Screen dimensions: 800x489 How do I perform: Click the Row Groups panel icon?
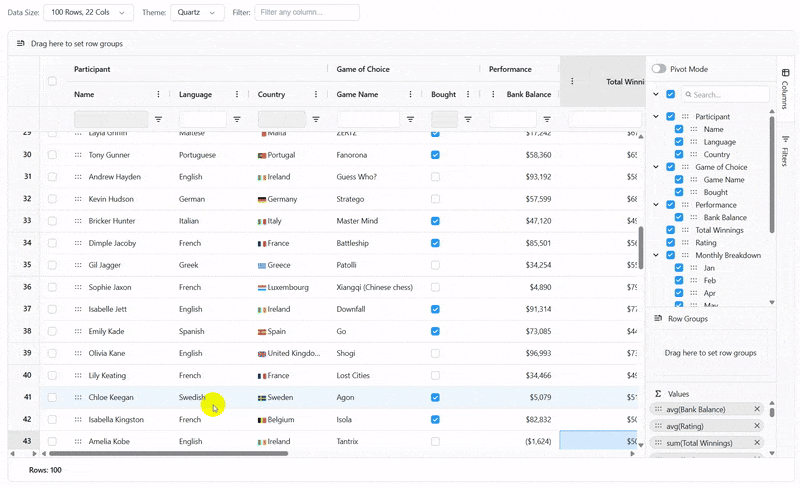tap(658, 319)
